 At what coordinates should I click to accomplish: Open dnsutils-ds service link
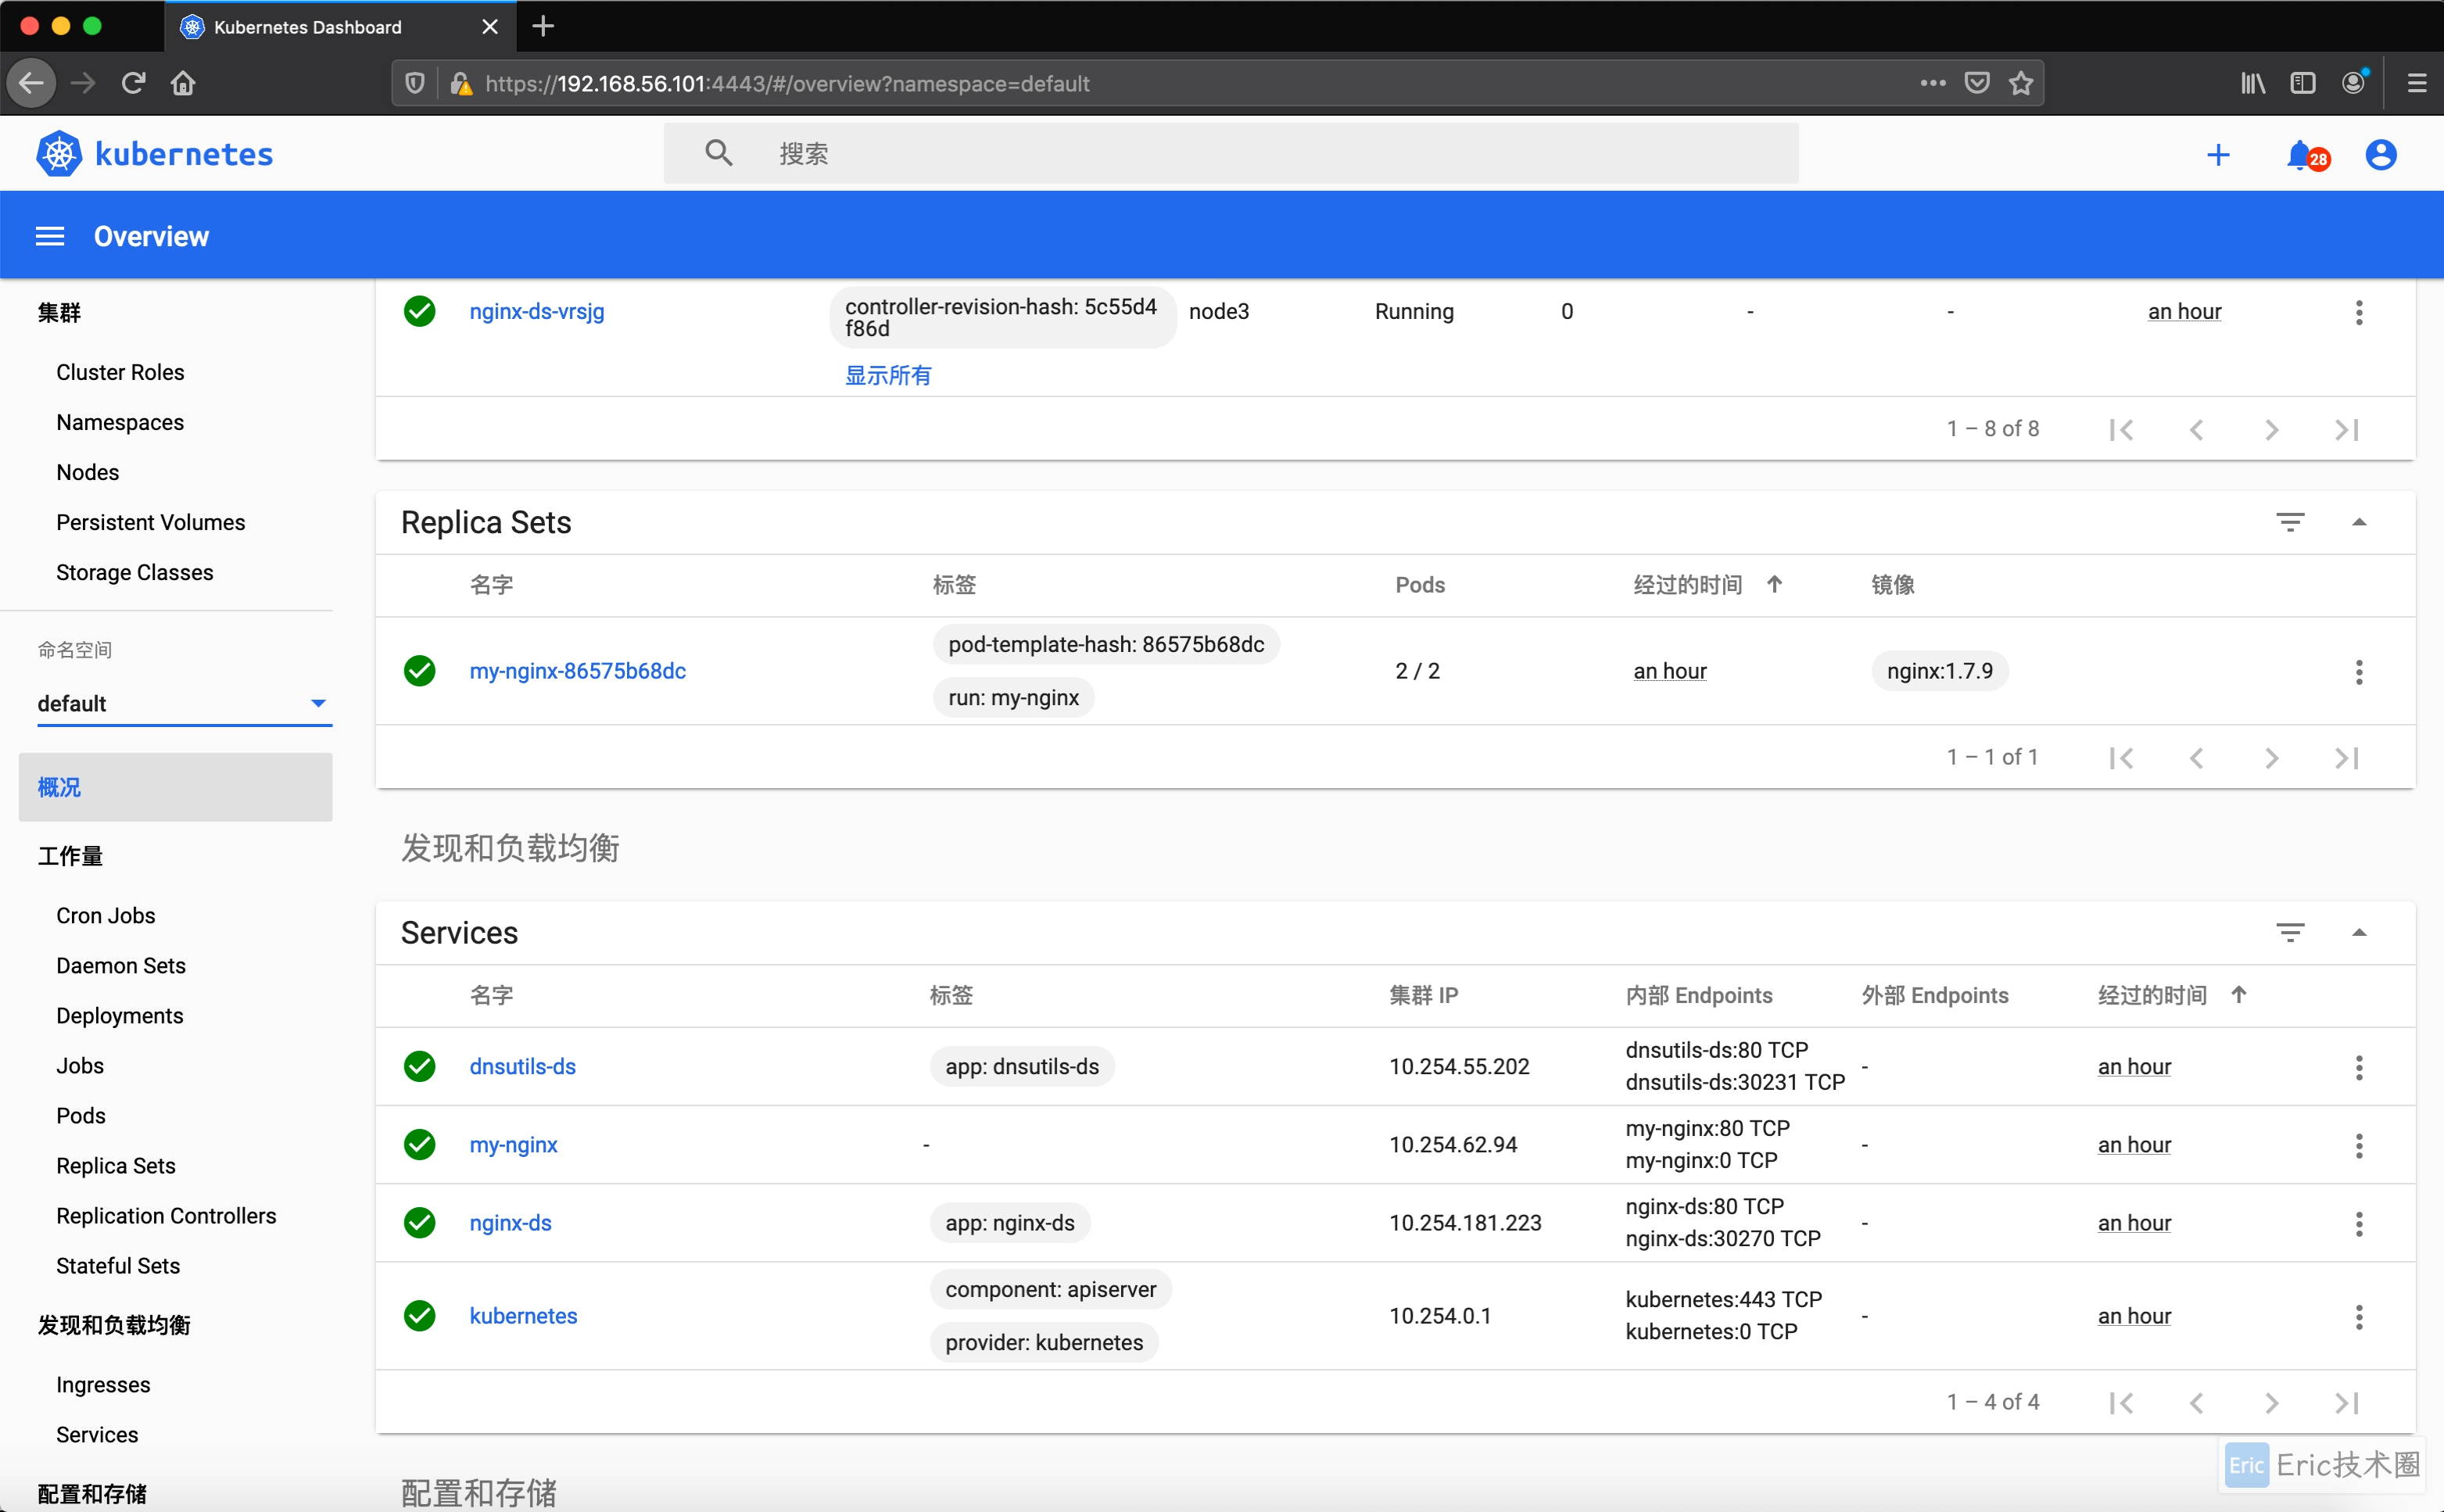(522, 1067)
